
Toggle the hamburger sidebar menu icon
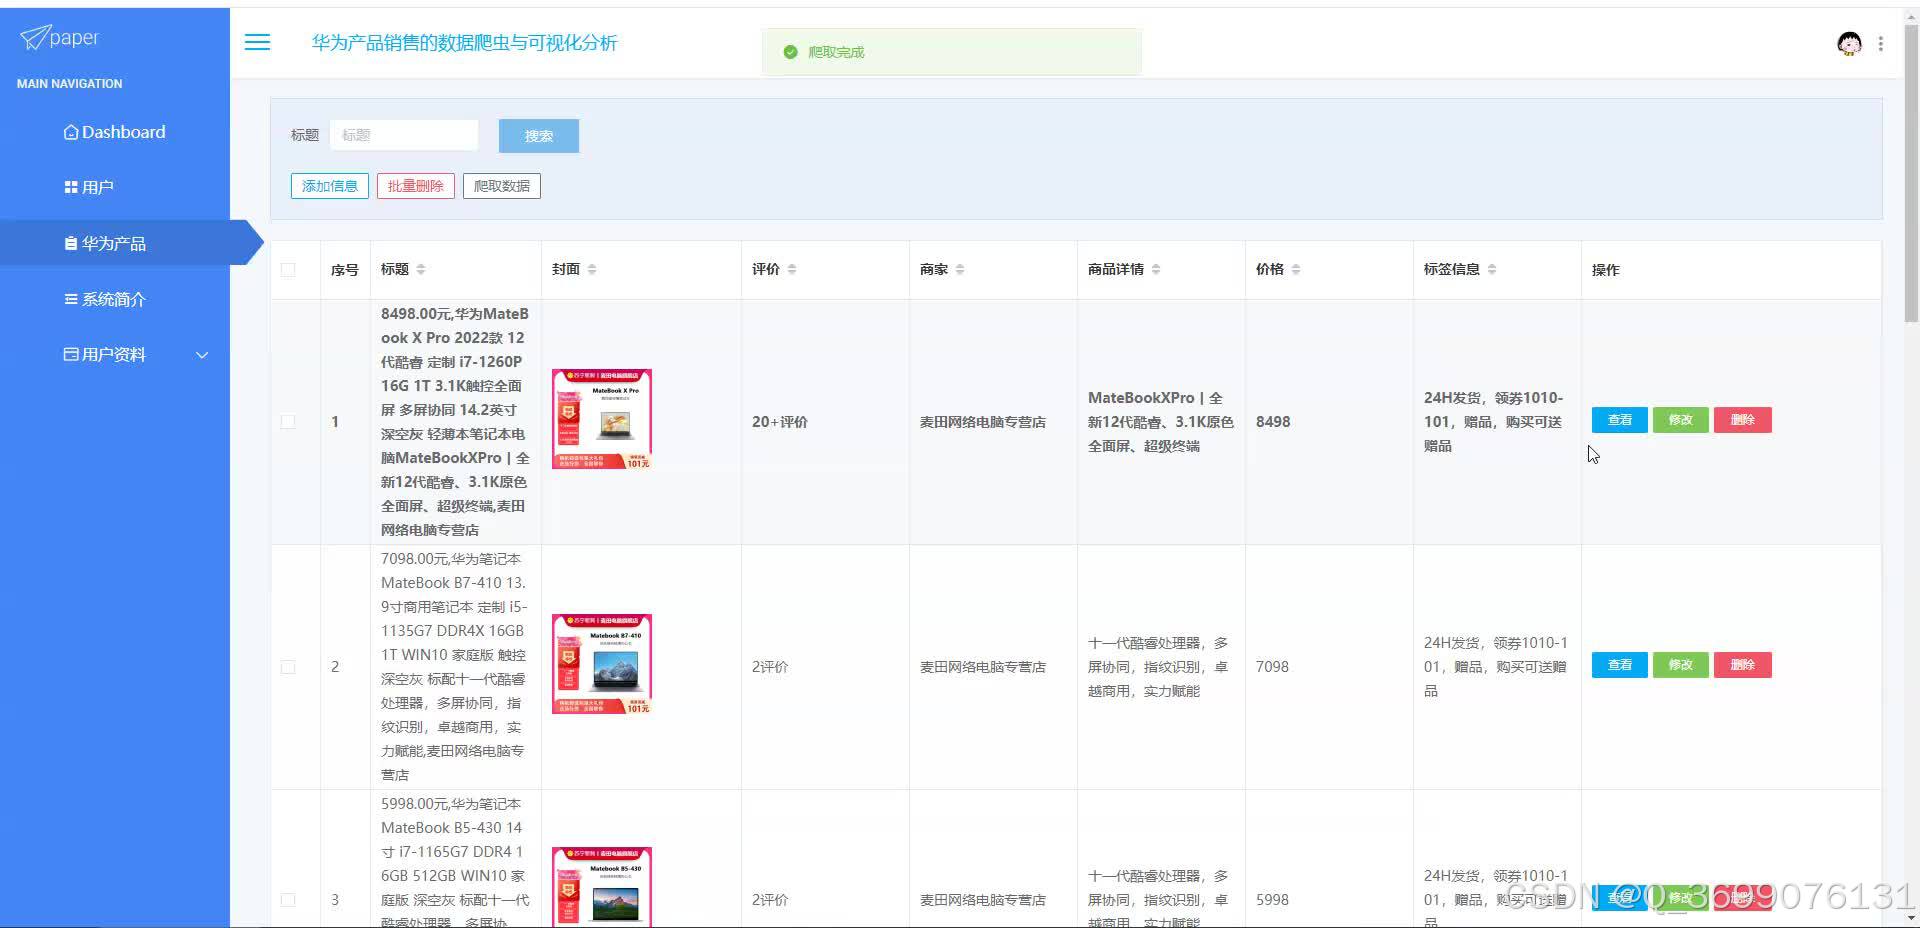pos(257,42)
